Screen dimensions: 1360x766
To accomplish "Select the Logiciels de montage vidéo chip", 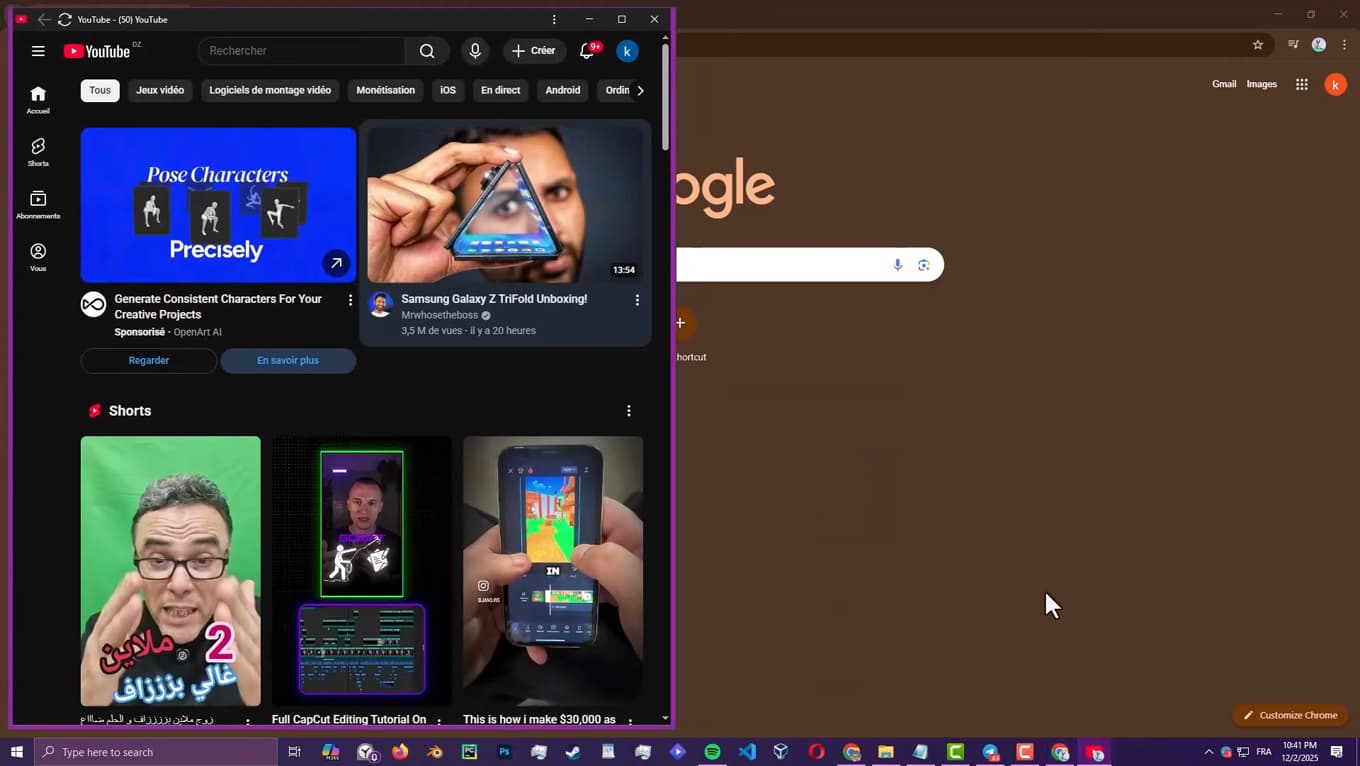I will pos(270,90).
